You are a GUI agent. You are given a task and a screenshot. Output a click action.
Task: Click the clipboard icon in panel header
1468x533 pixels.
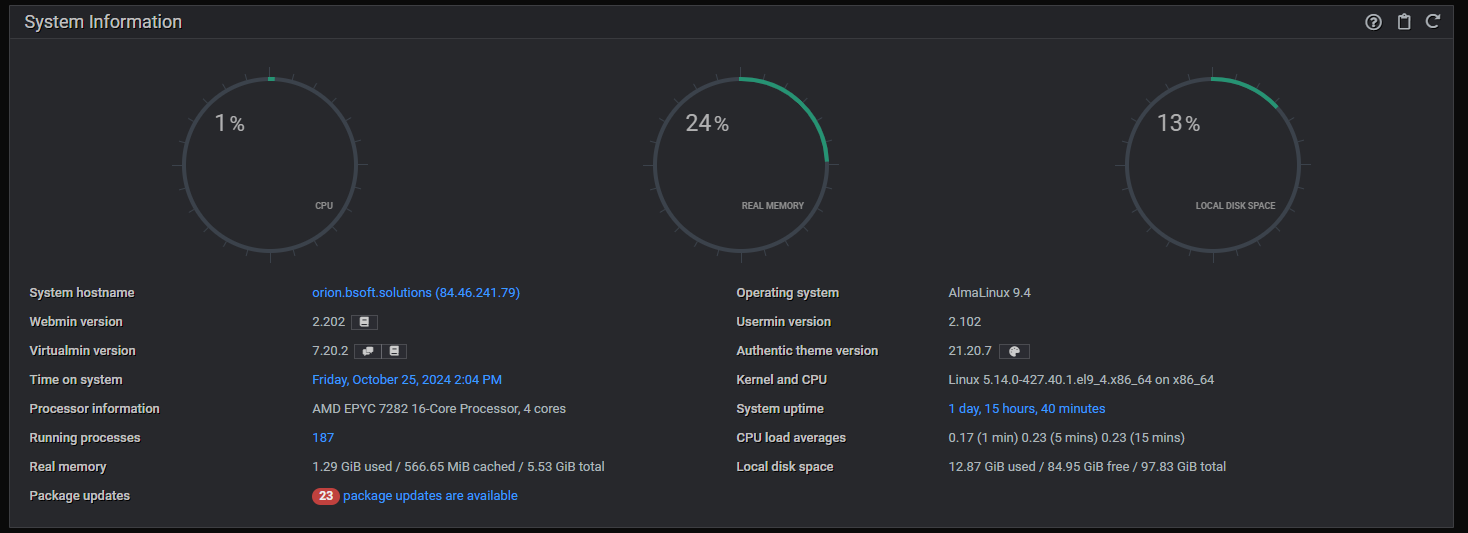click(x=1404, y=22)
